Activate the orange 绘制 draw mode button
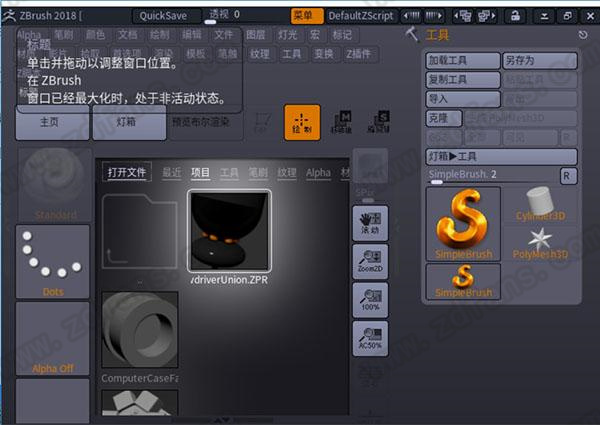Image resolution: width=600 pixels, height=425 pixels. (302, 123)
